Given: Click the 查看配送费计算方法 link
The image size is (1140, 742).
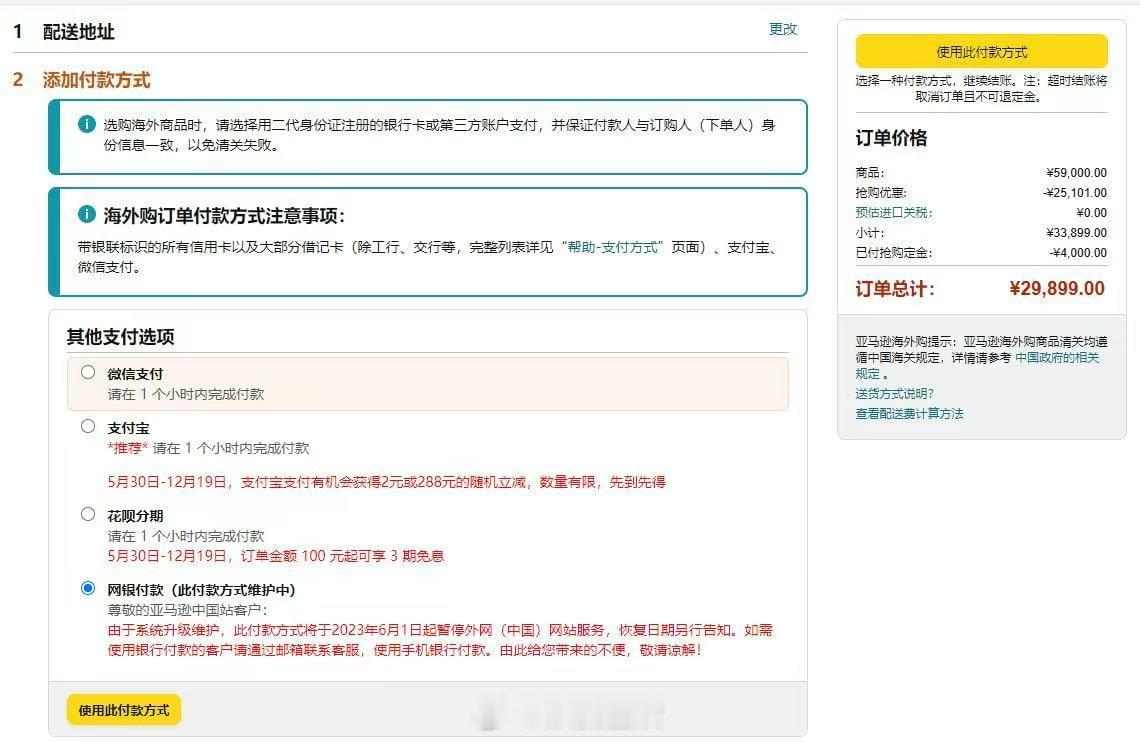Looking at the screenshot, I should 909,414.
